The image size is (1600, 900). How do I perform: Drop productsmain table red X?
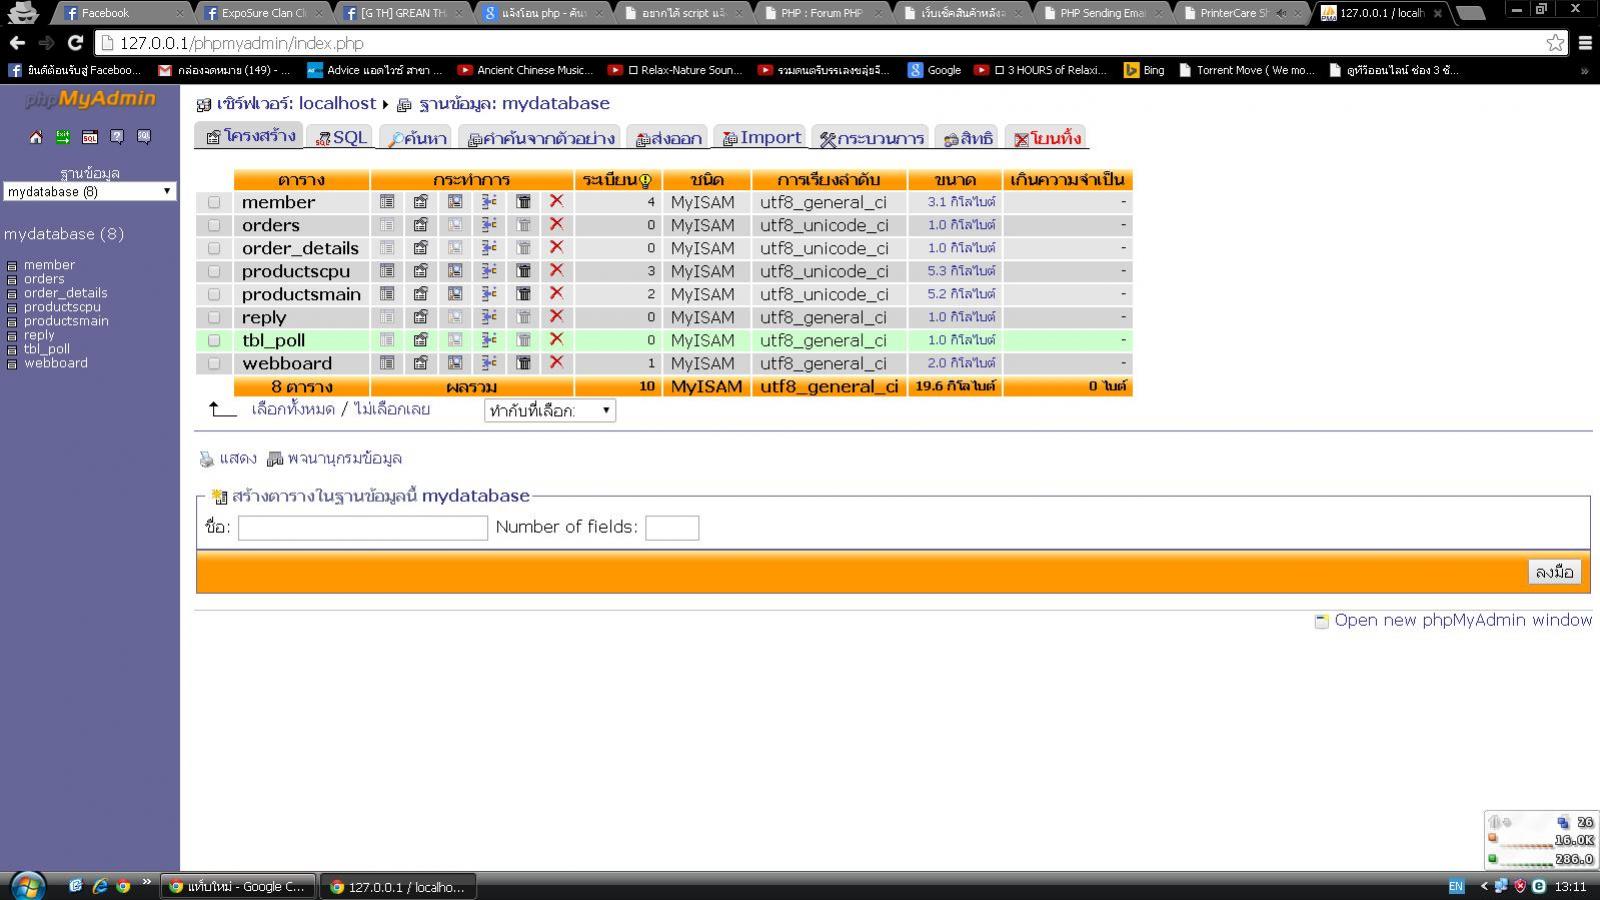click(x=557, y=293)
